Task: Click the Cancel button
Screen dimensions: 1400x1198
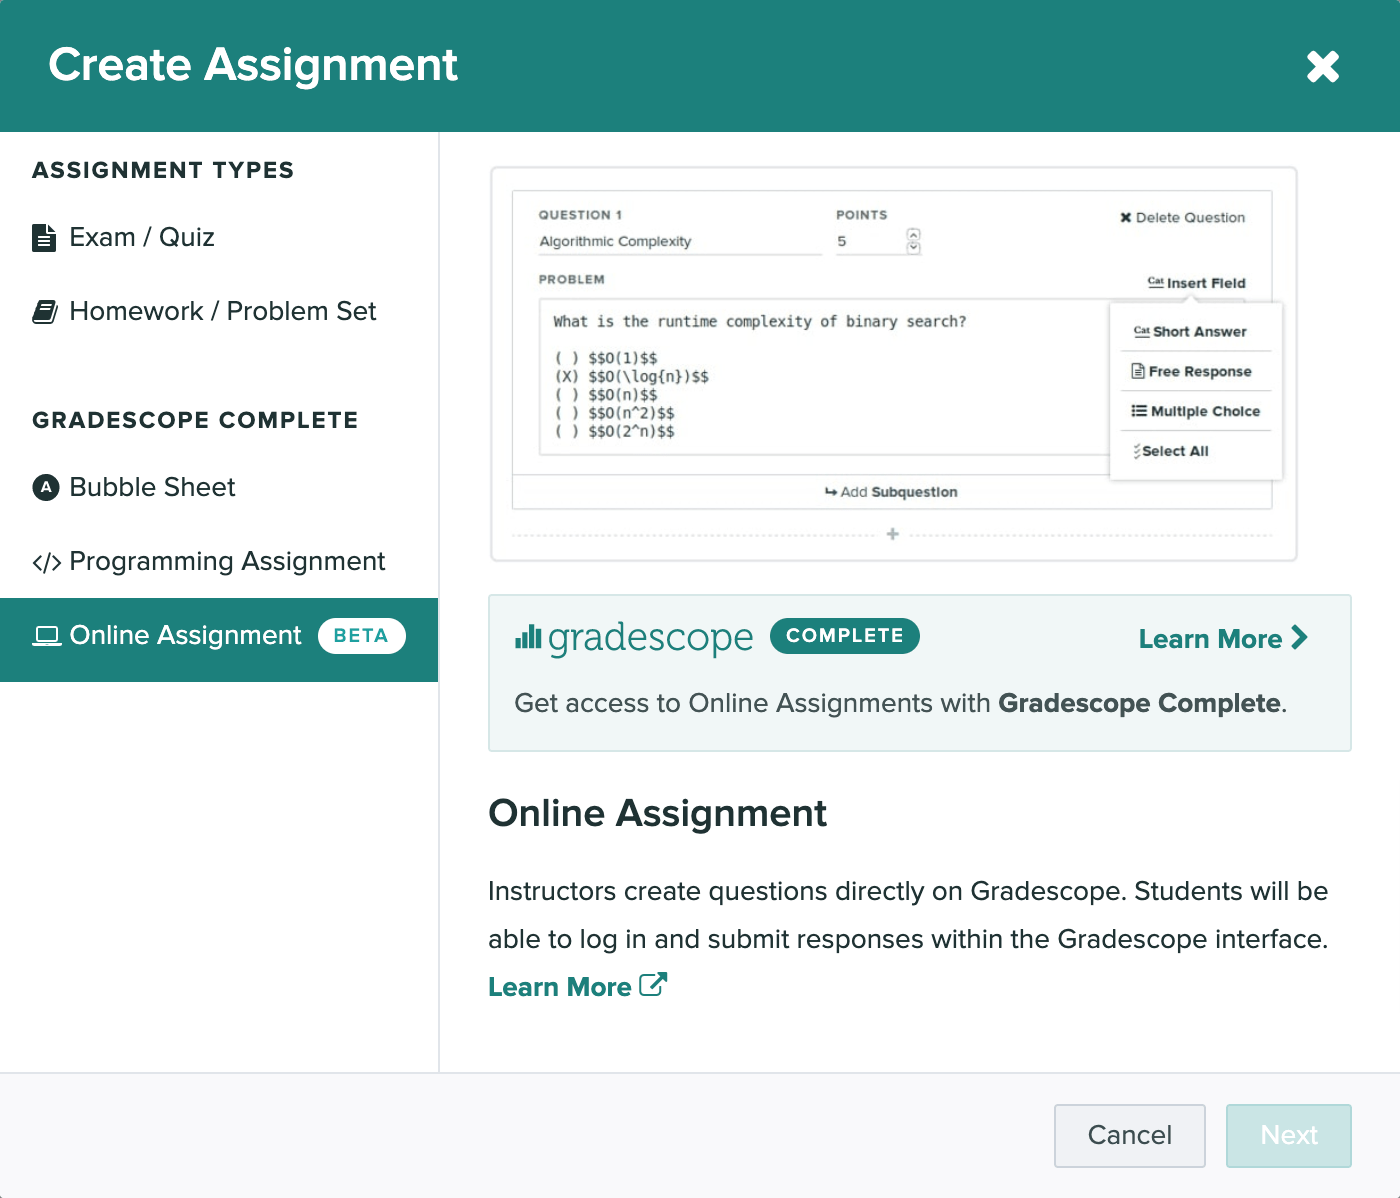Action: tap(1130, 1135)
